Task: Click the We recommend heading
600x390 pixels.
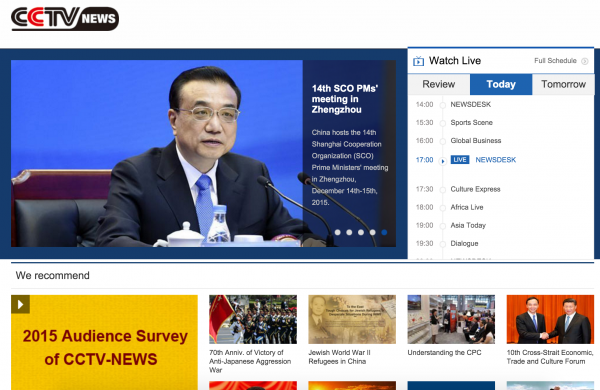Action: [x=52, y=276]
